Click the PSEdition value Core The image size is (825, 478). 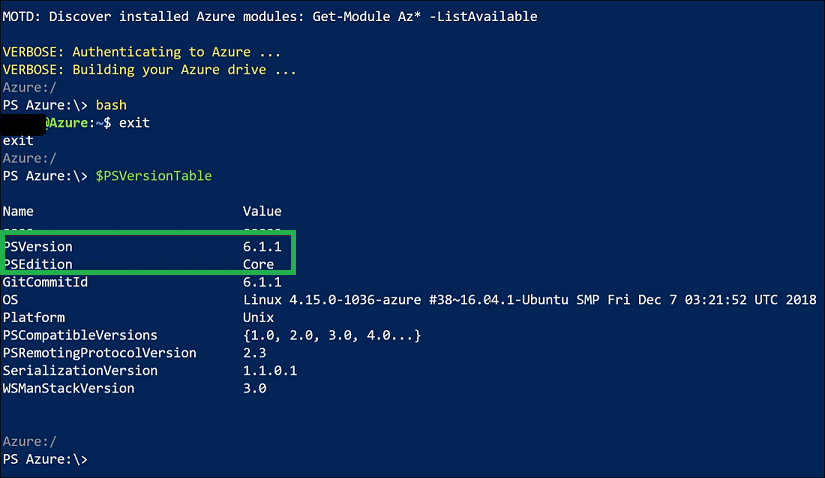(x=258, y=264)
